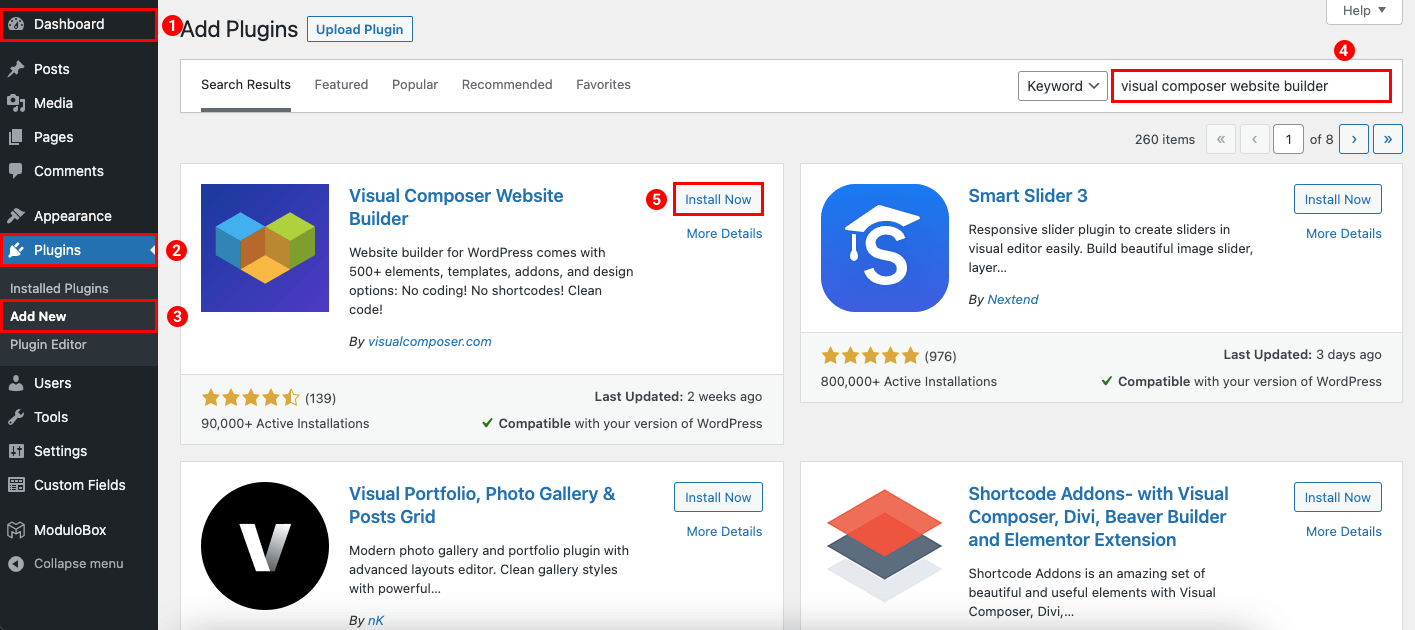Expand the Help panel dropdown
This screenshot has height=630, width=1415.
tap(1364, 11)
